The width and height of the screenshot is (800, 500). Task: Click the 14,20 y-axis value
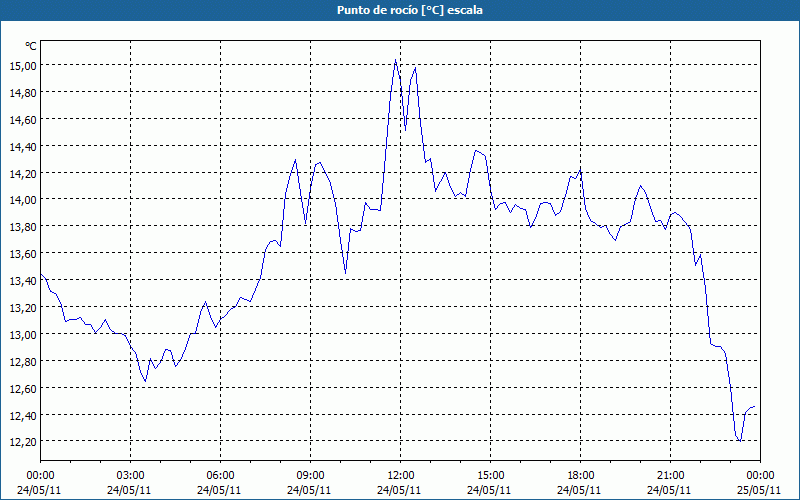tap(23, 173)
